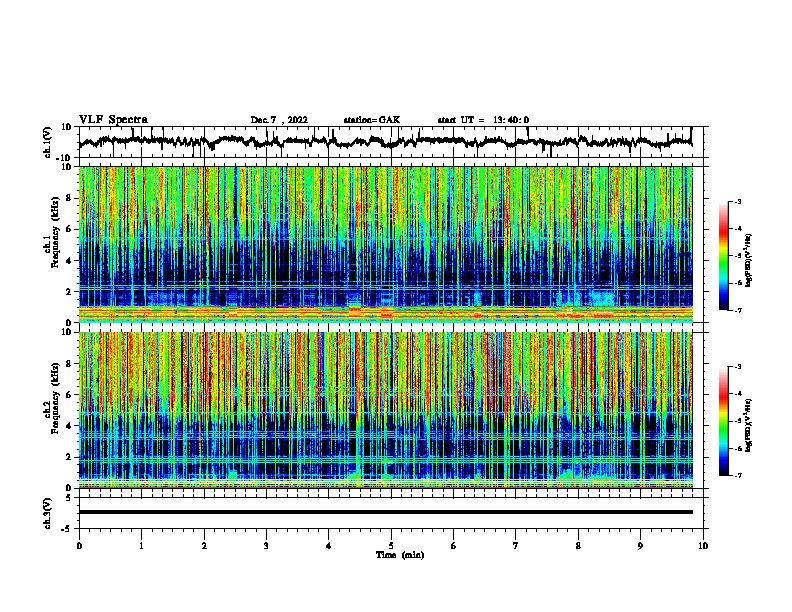
Task: Click the ch.2 colorbar "log(PSD)" label
Action: pos(748,425)
